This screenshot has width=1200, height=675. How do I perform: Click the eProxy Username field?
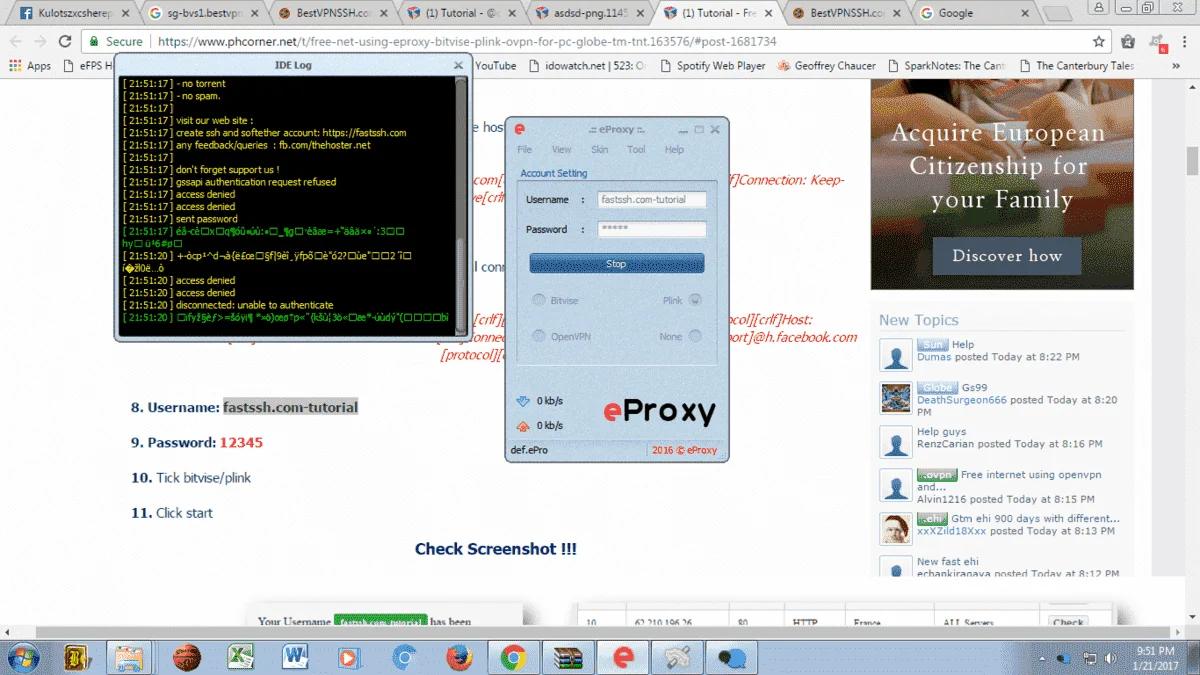tap(652, 200)
